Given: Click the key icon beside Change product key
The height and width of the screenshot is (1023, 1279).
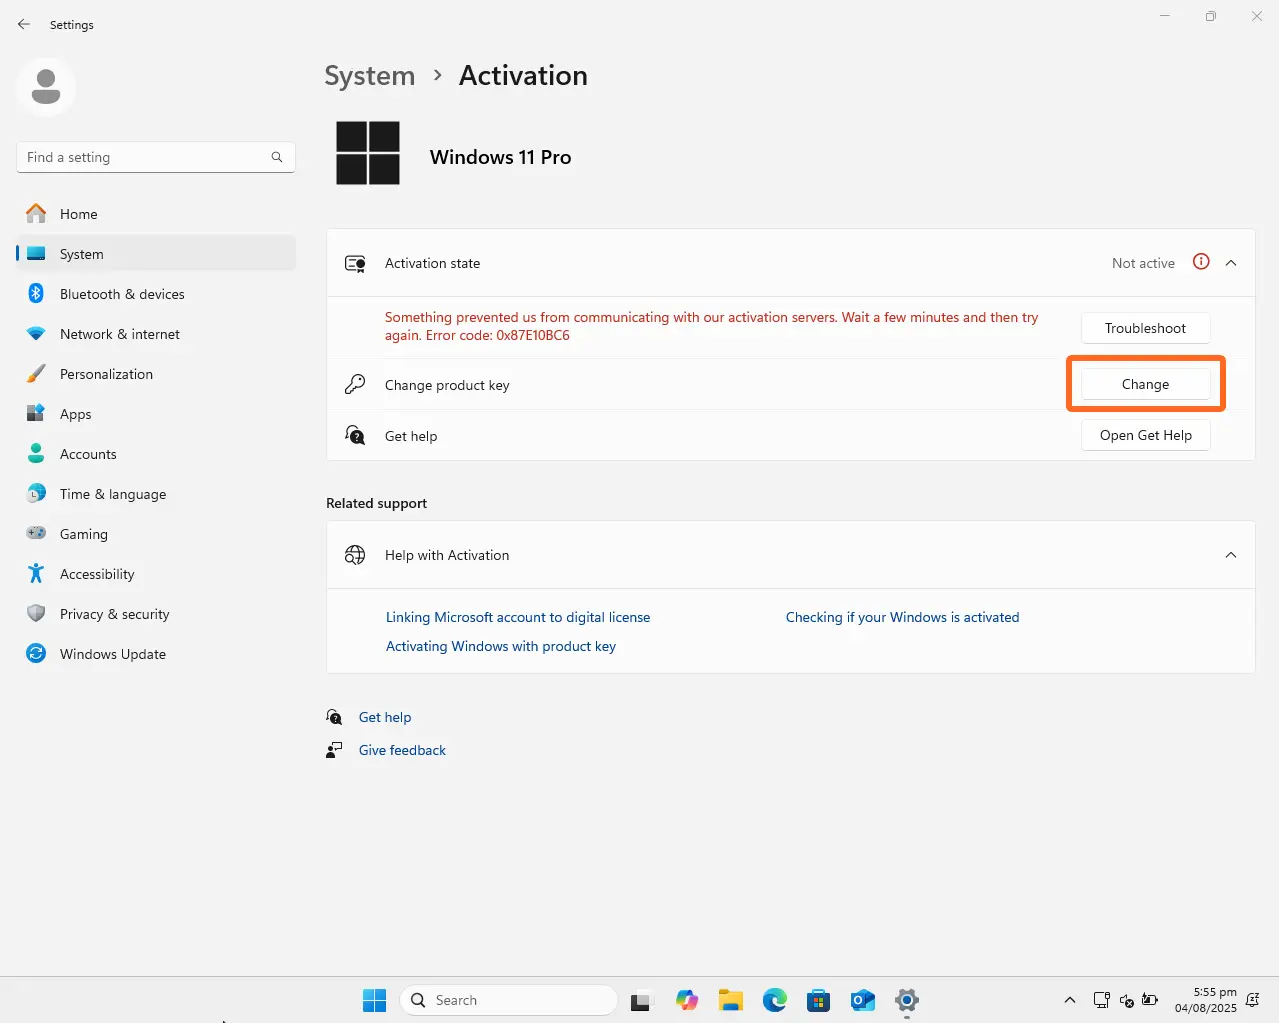Looking at the screenshot, I should click(x=355, y=384).
